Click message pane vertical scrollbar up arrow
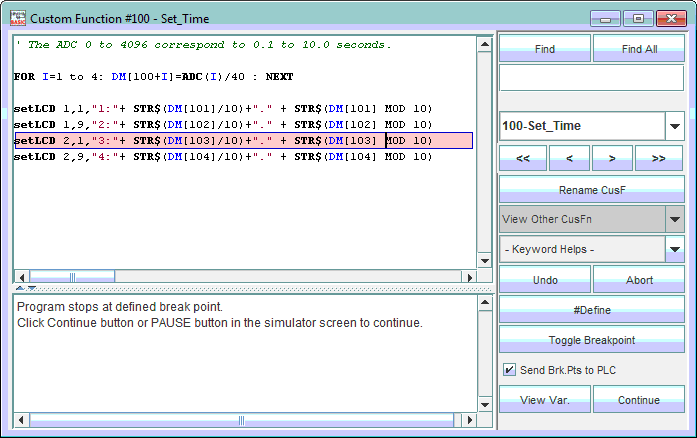The height and width of the screenshot is (438, 697). (485, 303)
